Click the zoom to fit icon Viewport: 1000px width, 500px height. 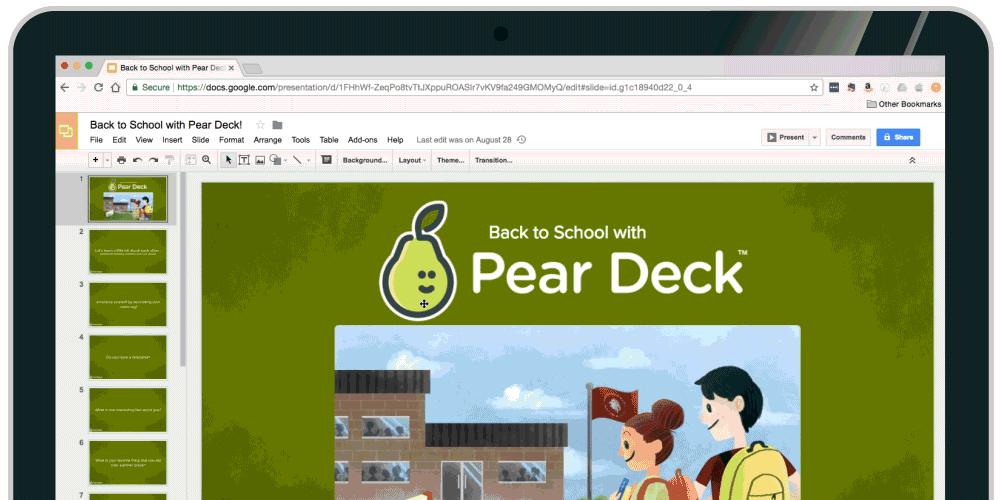(191, 160)
